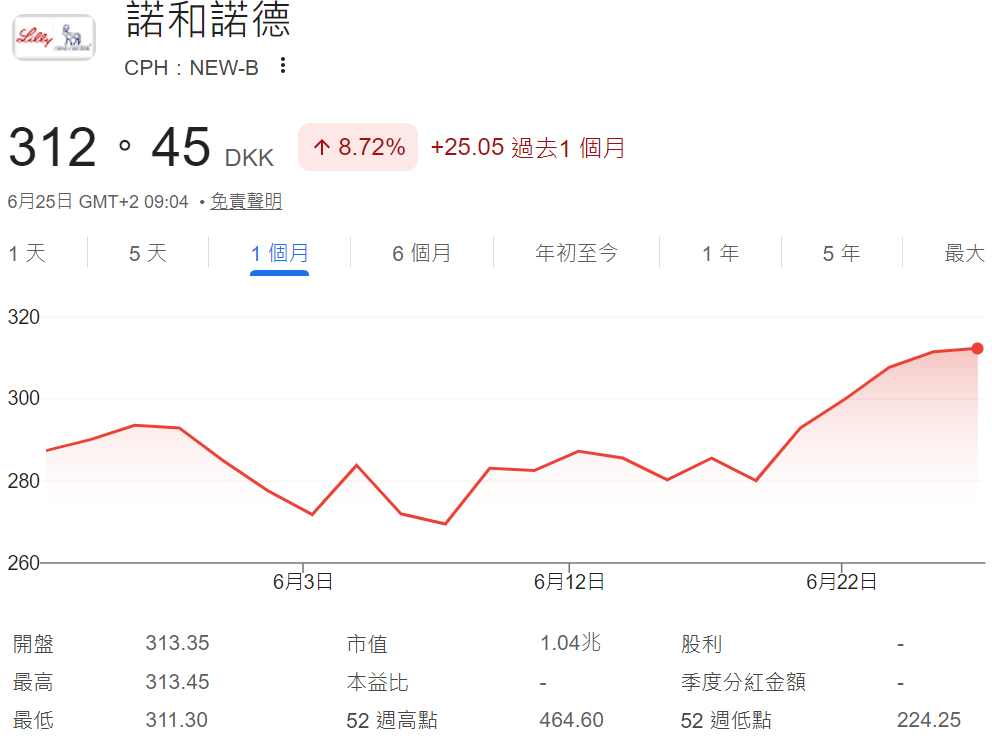Screen dimensions: 992x738
Task: Click the high value 313.45
Action: tap(177, 682)
